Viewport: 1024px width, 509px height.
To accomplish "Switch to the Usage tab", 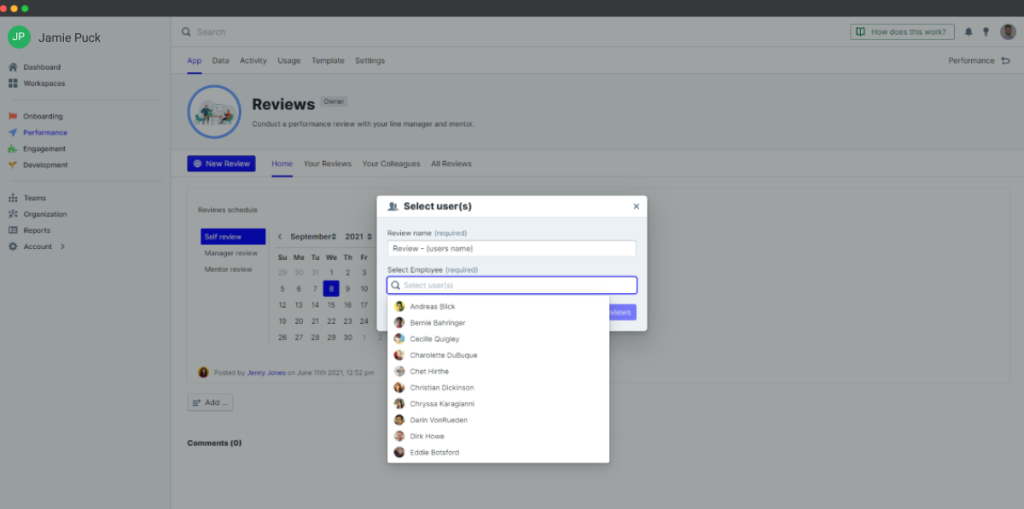I will point(289,61).
